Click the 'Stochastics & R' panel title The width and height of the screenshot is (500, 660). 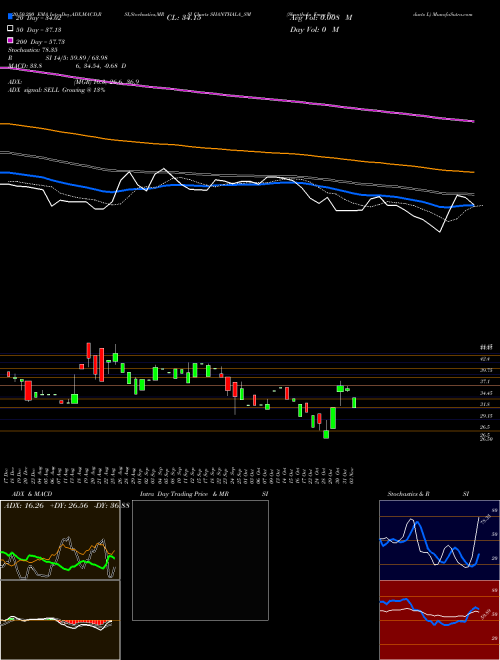[409, 494]
